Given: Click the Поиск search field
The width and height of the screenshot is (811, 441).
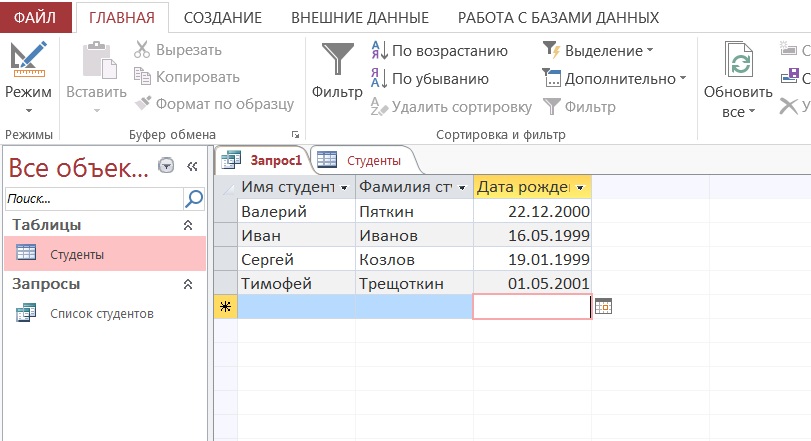Looking at the screenshot, I should (x=94, y=199).
